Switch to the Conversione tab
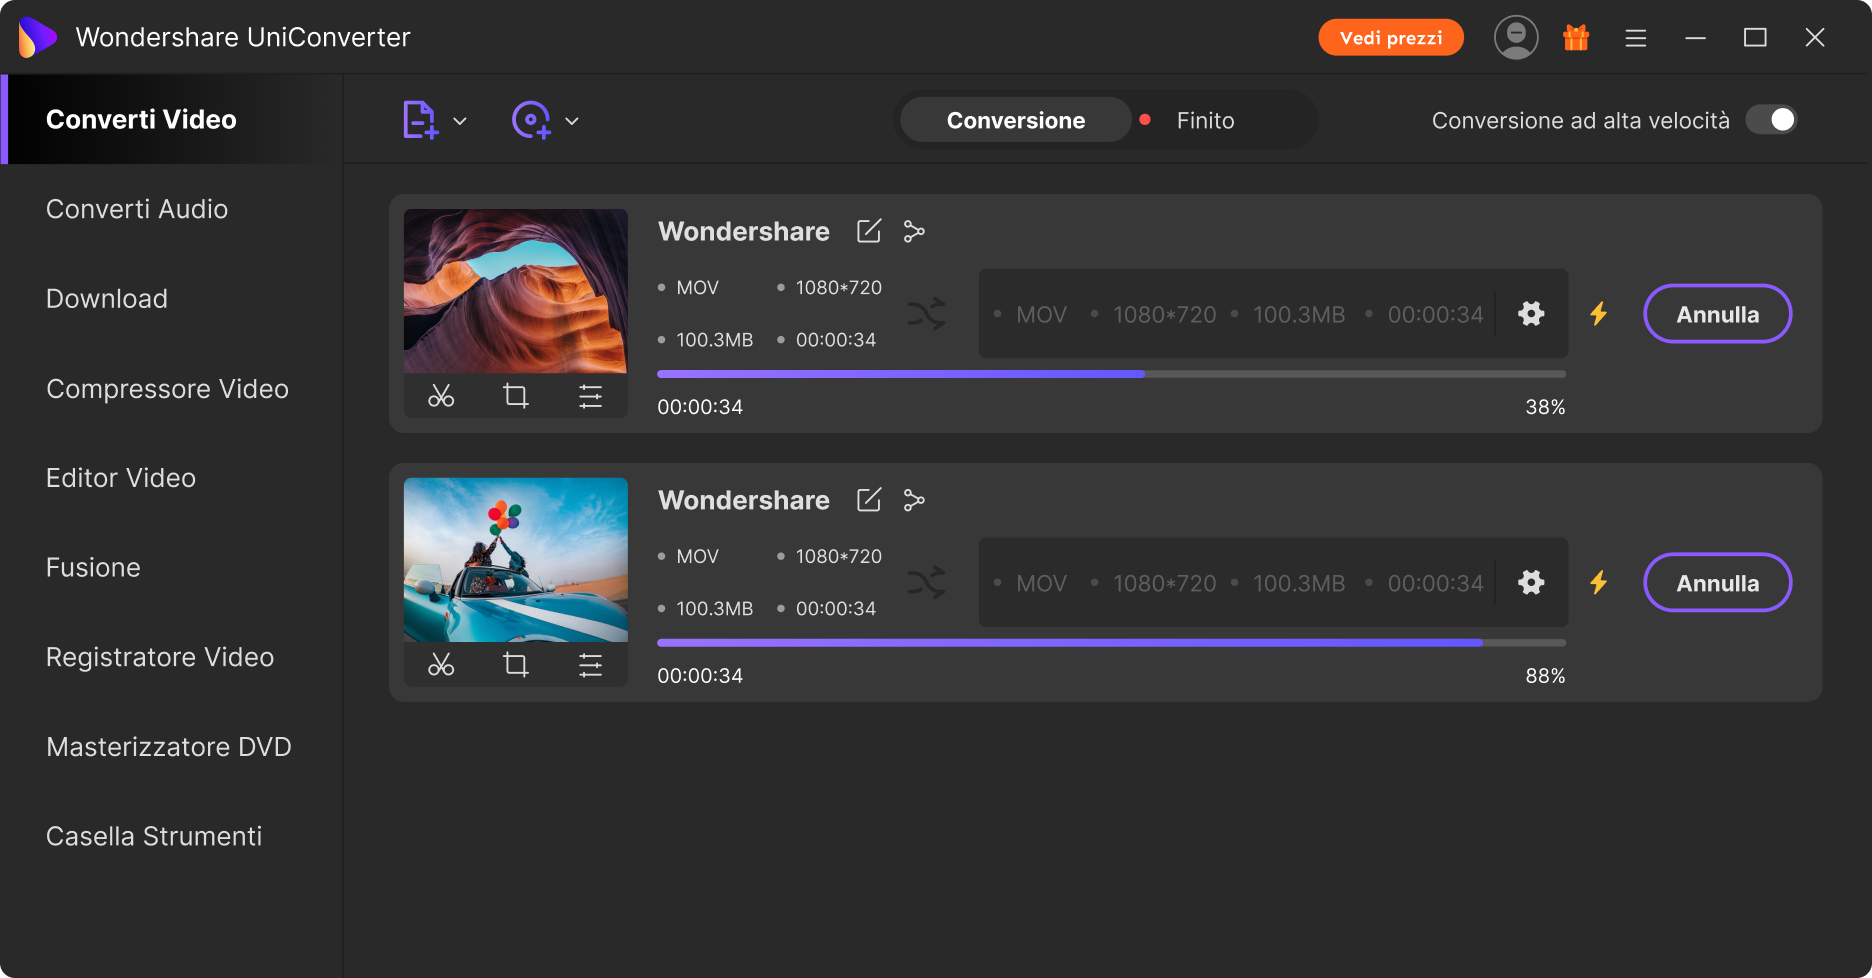This screenshot has height=978, width=1872. coord(1015,120)
